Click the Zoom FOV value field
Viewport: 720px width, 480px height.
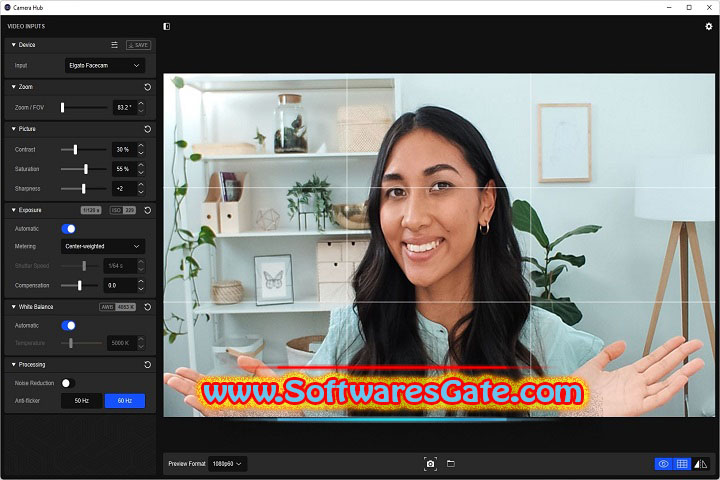(x=124, y=107)
